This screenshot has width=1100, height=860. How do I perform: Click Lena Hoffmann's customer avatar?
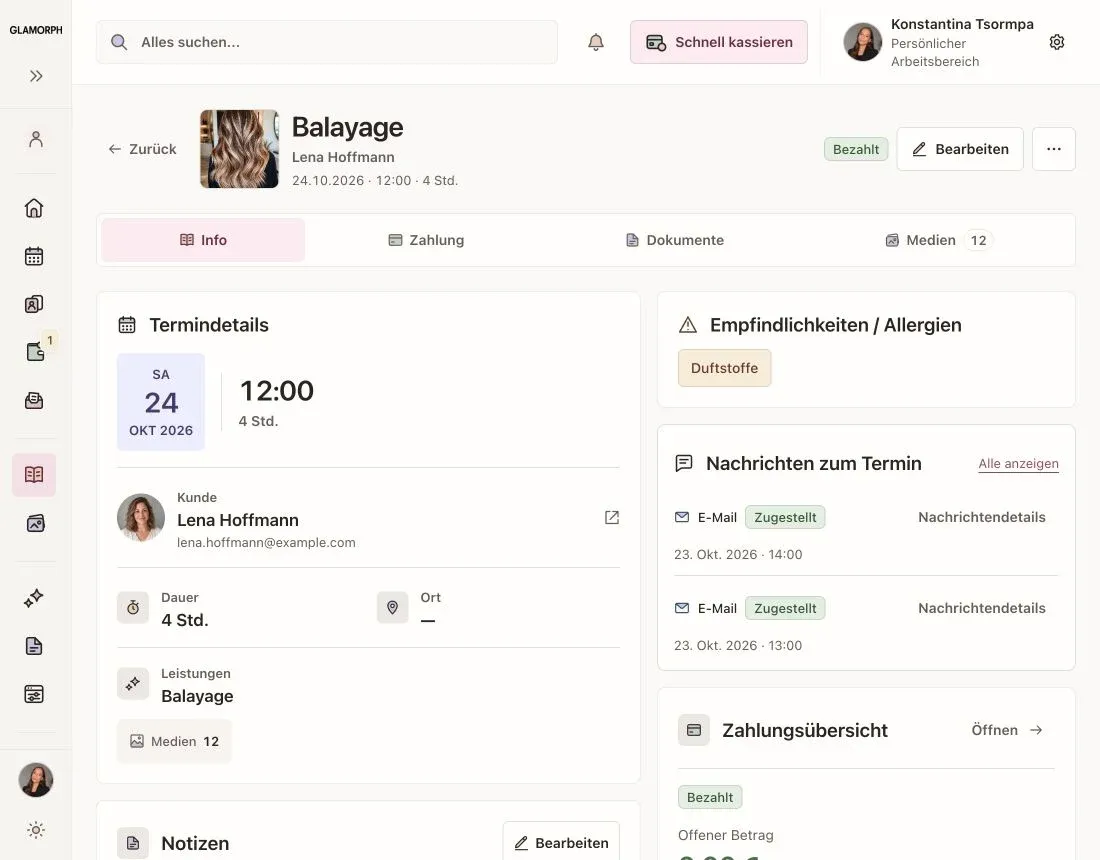[141, 517]
